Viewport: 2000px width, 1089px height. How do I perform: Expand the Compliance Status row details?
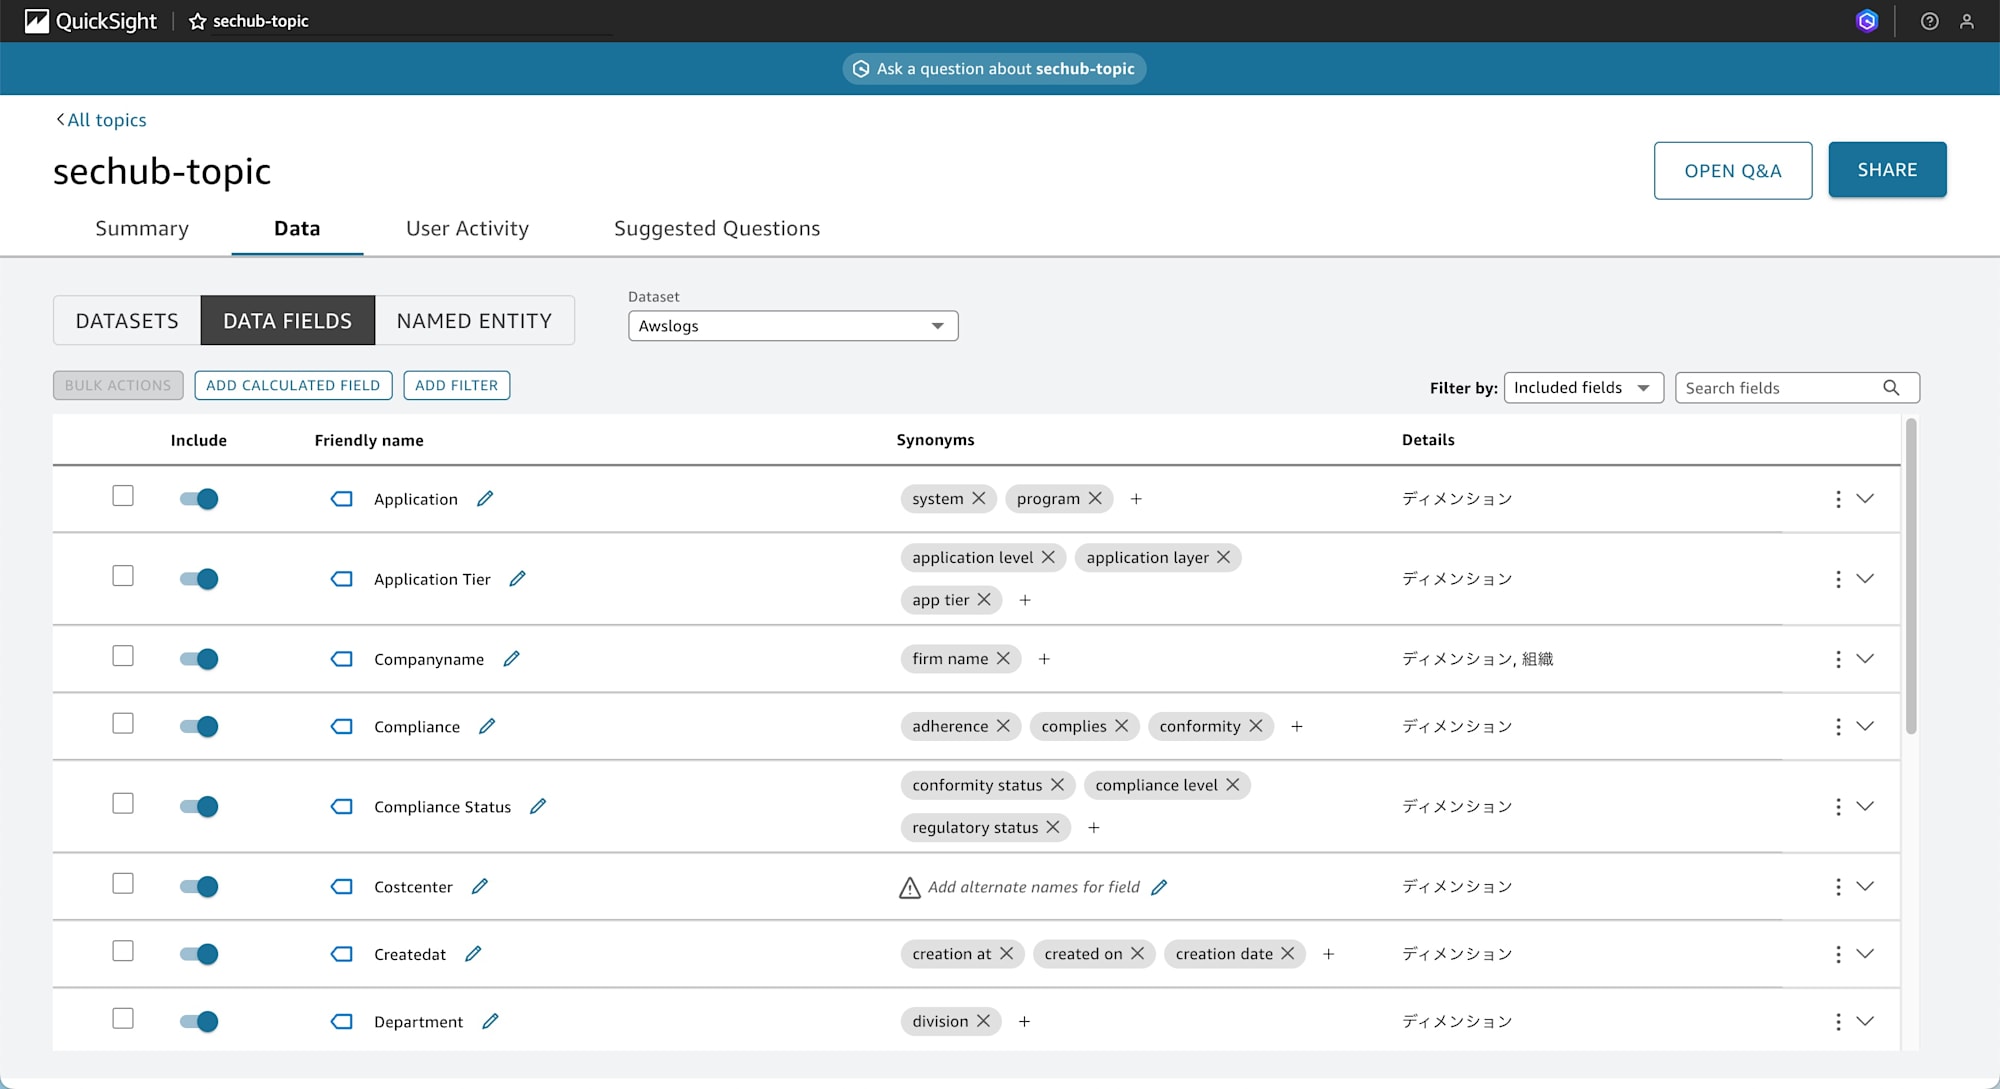coord(1865,806)
